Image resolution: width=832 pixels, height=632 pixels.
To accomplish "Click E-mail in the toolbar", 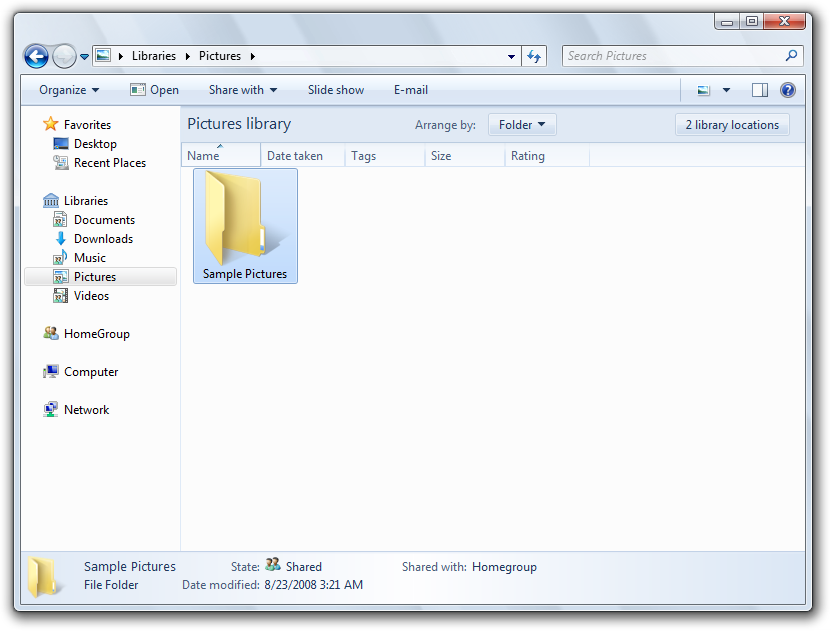I will tap(411, 90).
